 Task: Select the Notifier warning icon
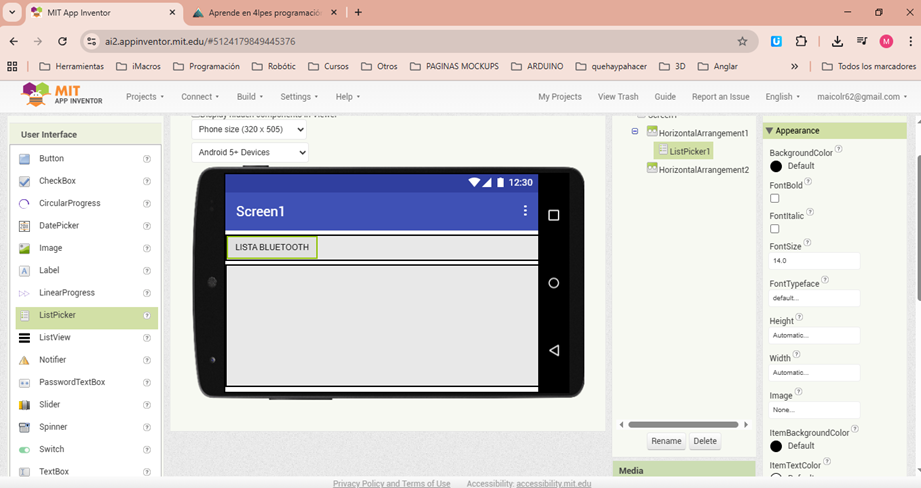[x=25, y=360]
